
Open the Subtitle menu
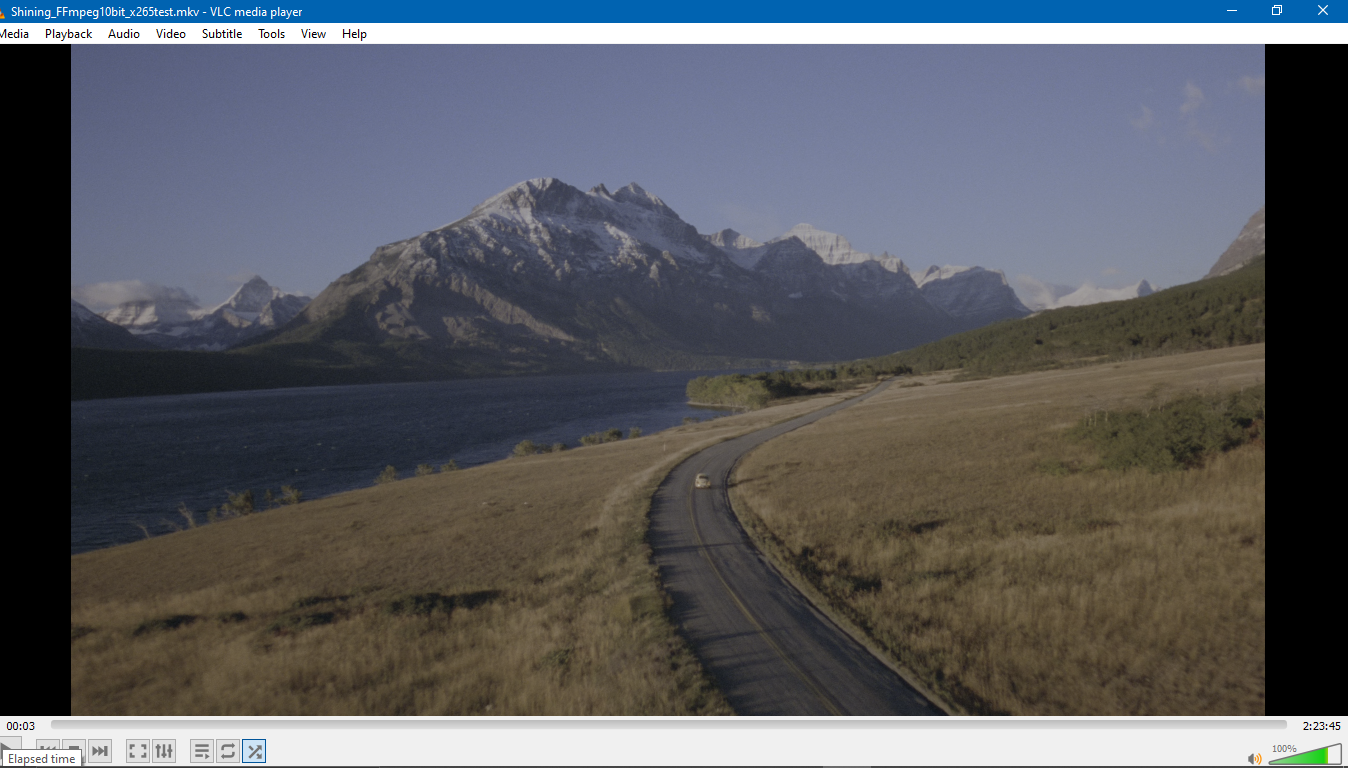click(222, 34)
